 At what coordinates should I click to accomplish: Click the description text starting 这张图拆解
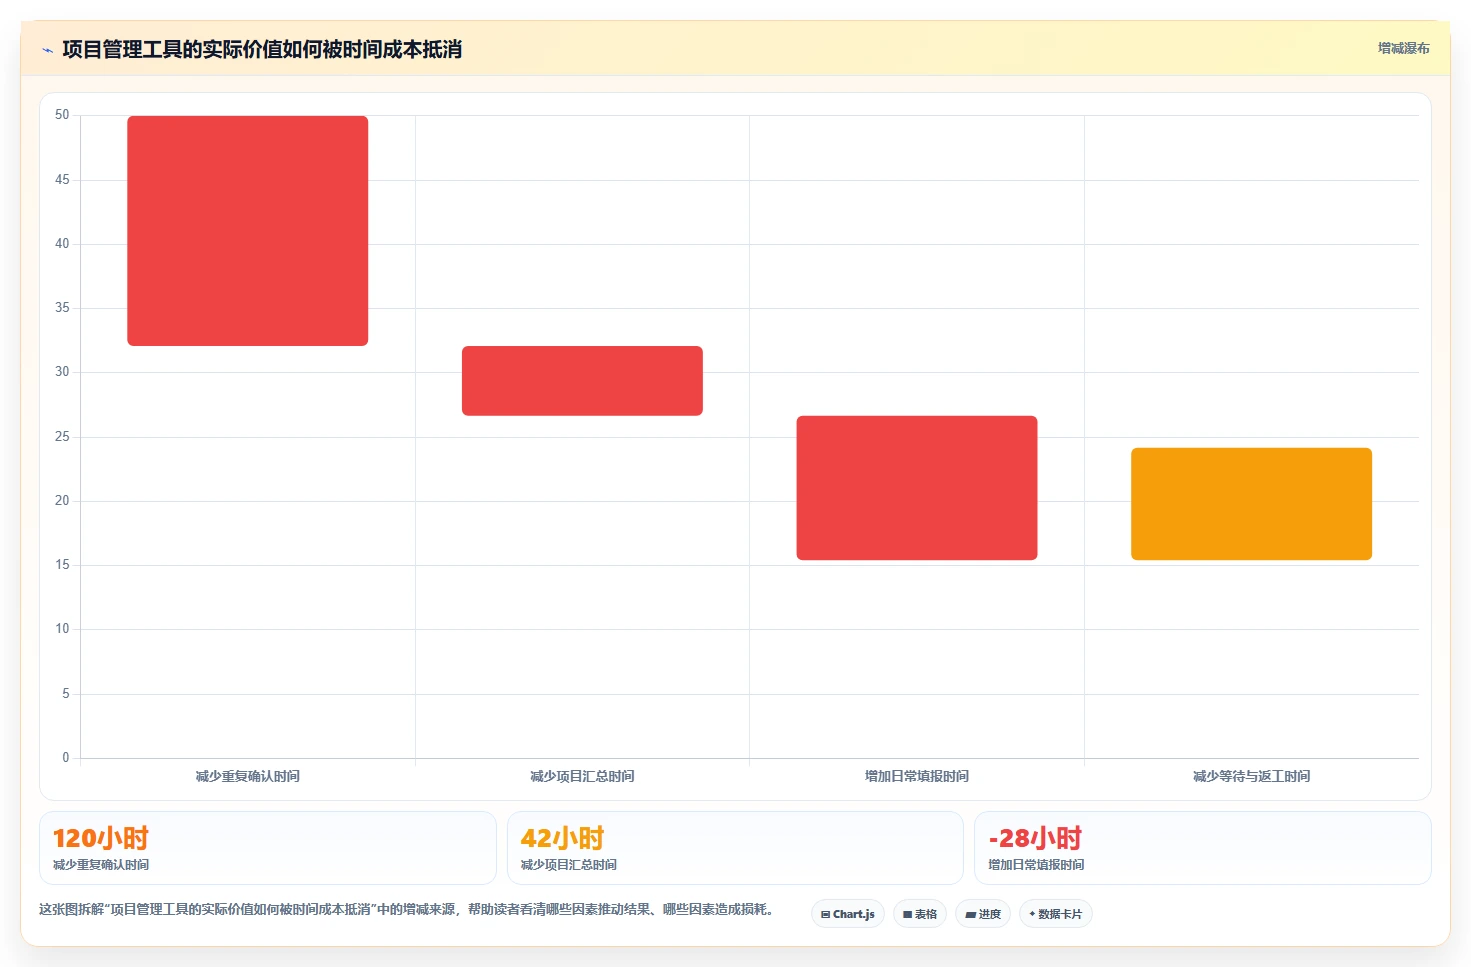407,909
